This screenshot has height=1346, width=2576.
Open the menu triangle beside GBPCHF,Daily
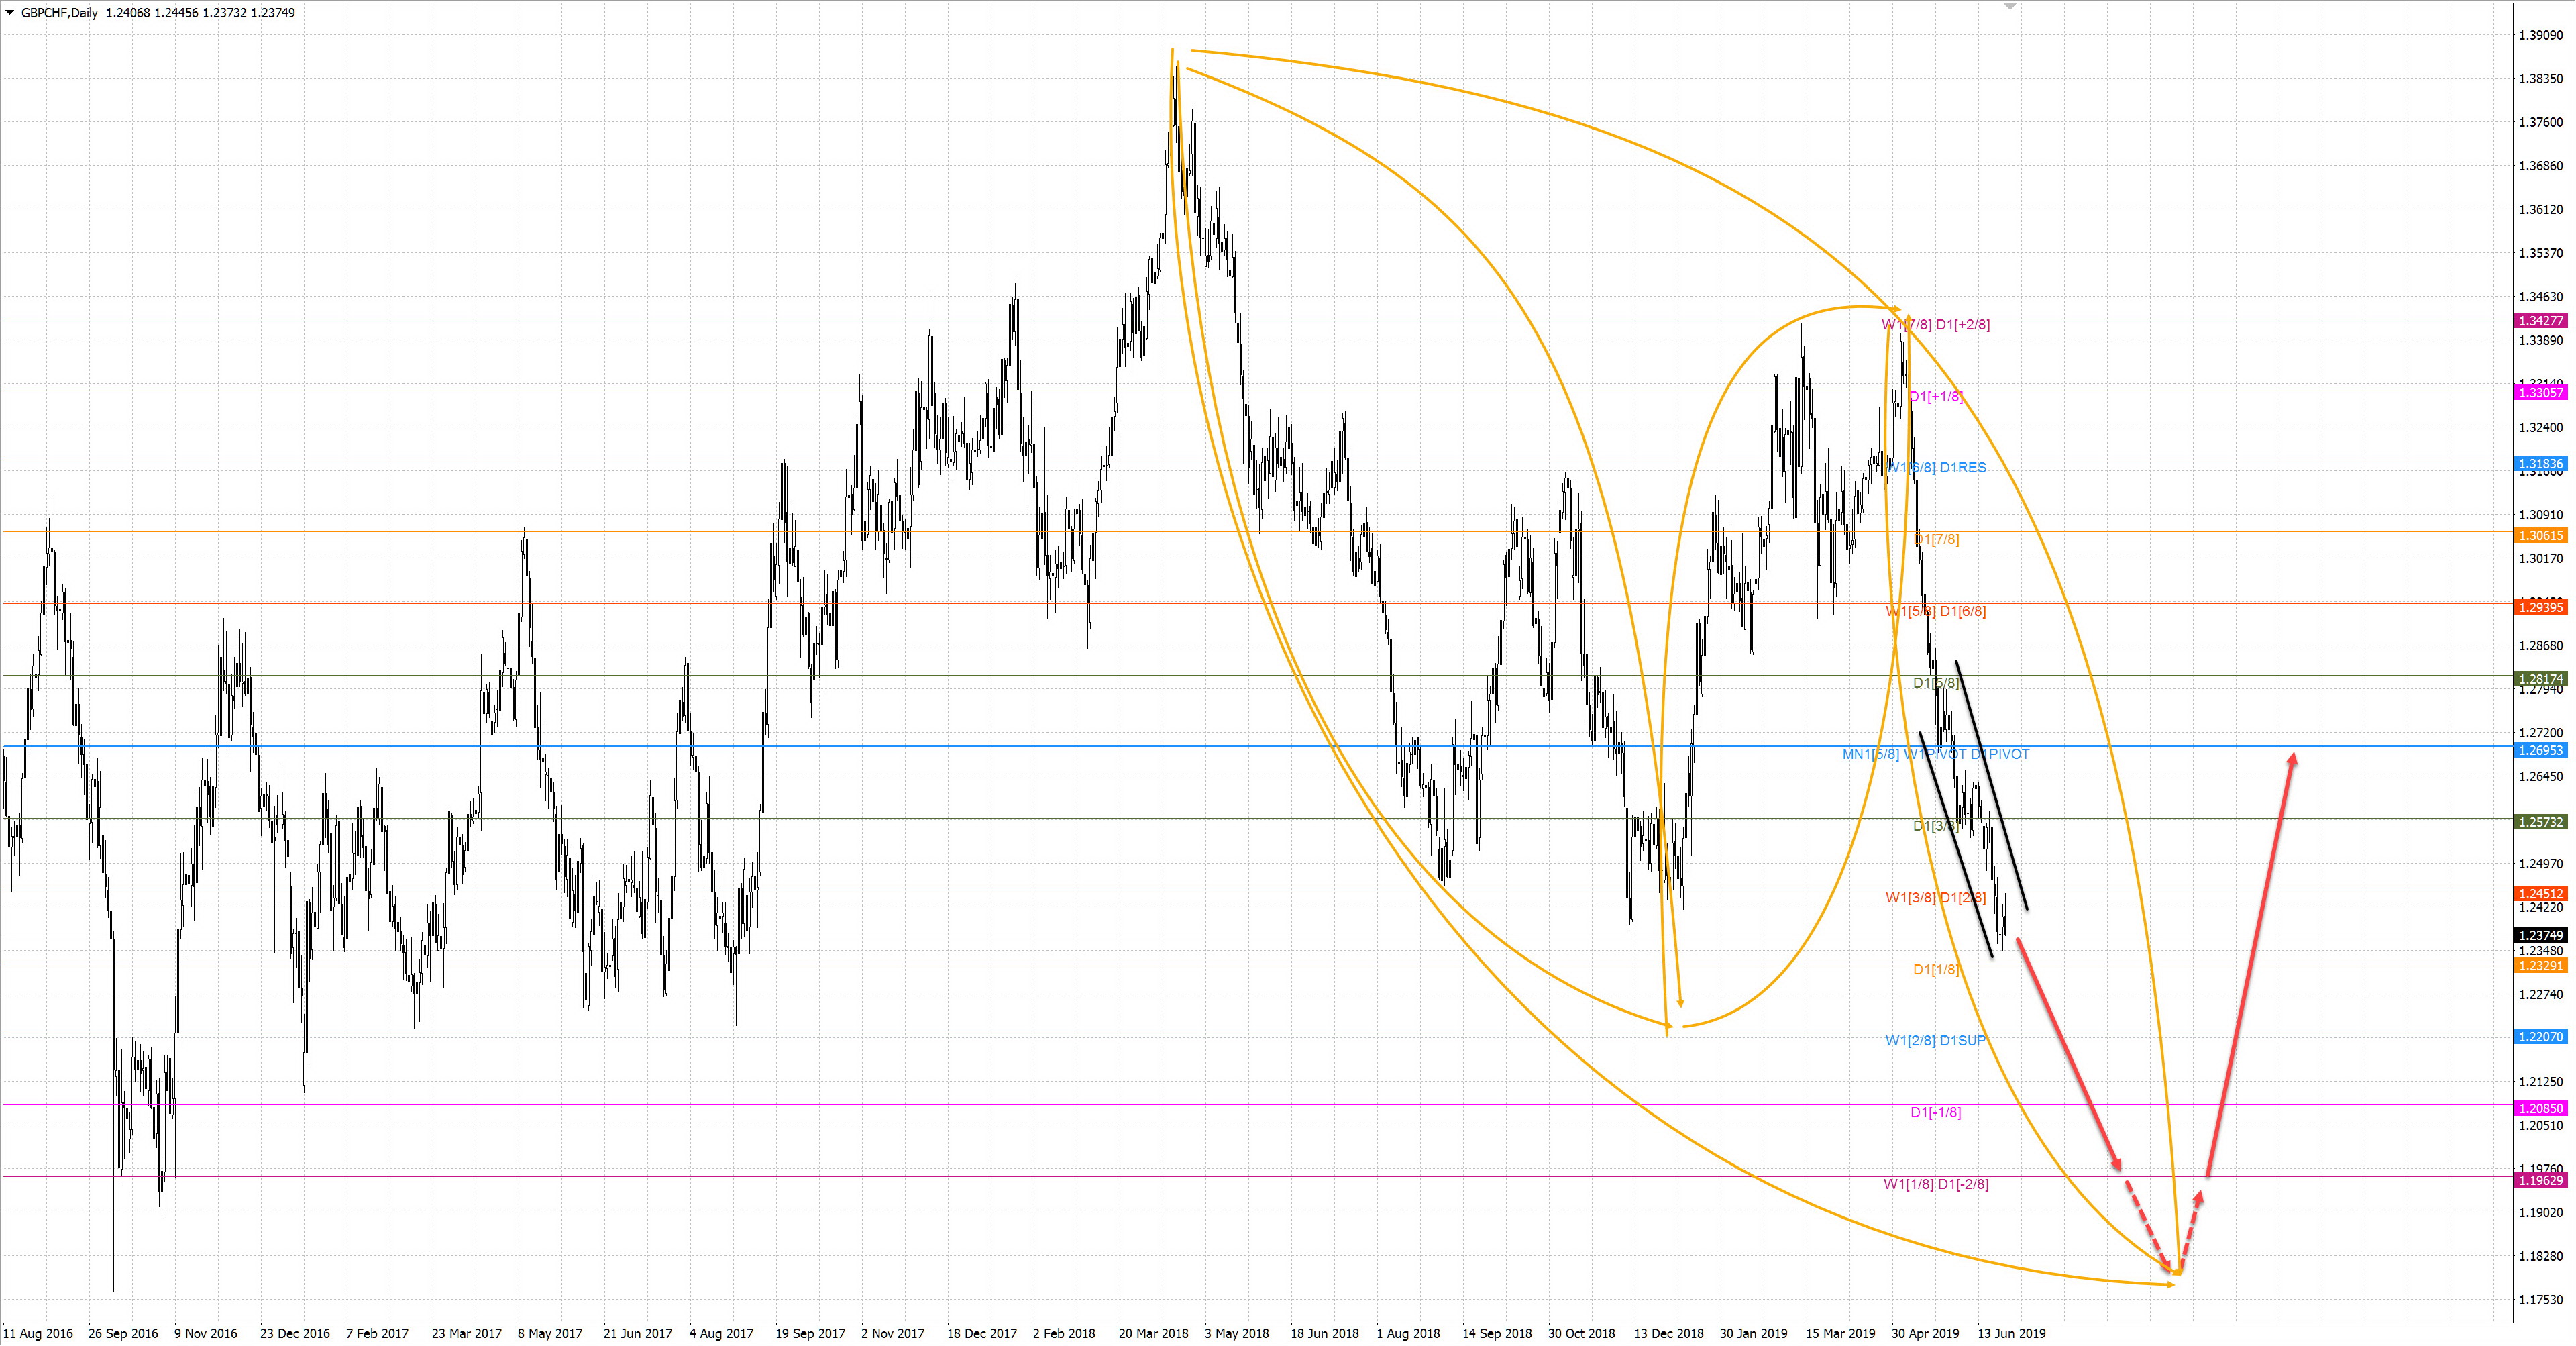click(x=10, y=13)
